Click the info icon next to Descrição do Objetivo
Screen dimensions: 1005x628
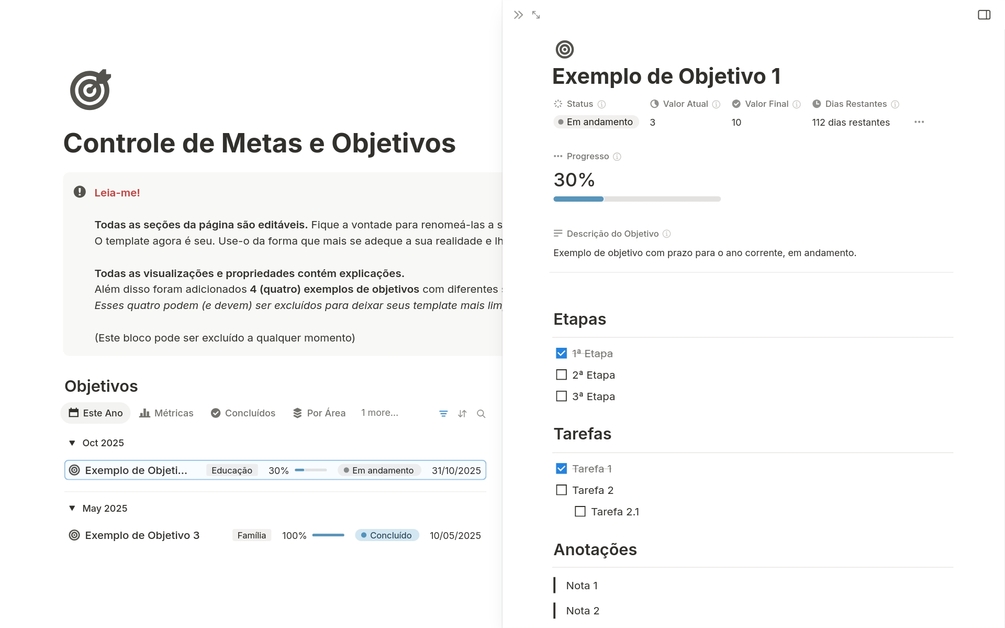(x=666, y=234)
